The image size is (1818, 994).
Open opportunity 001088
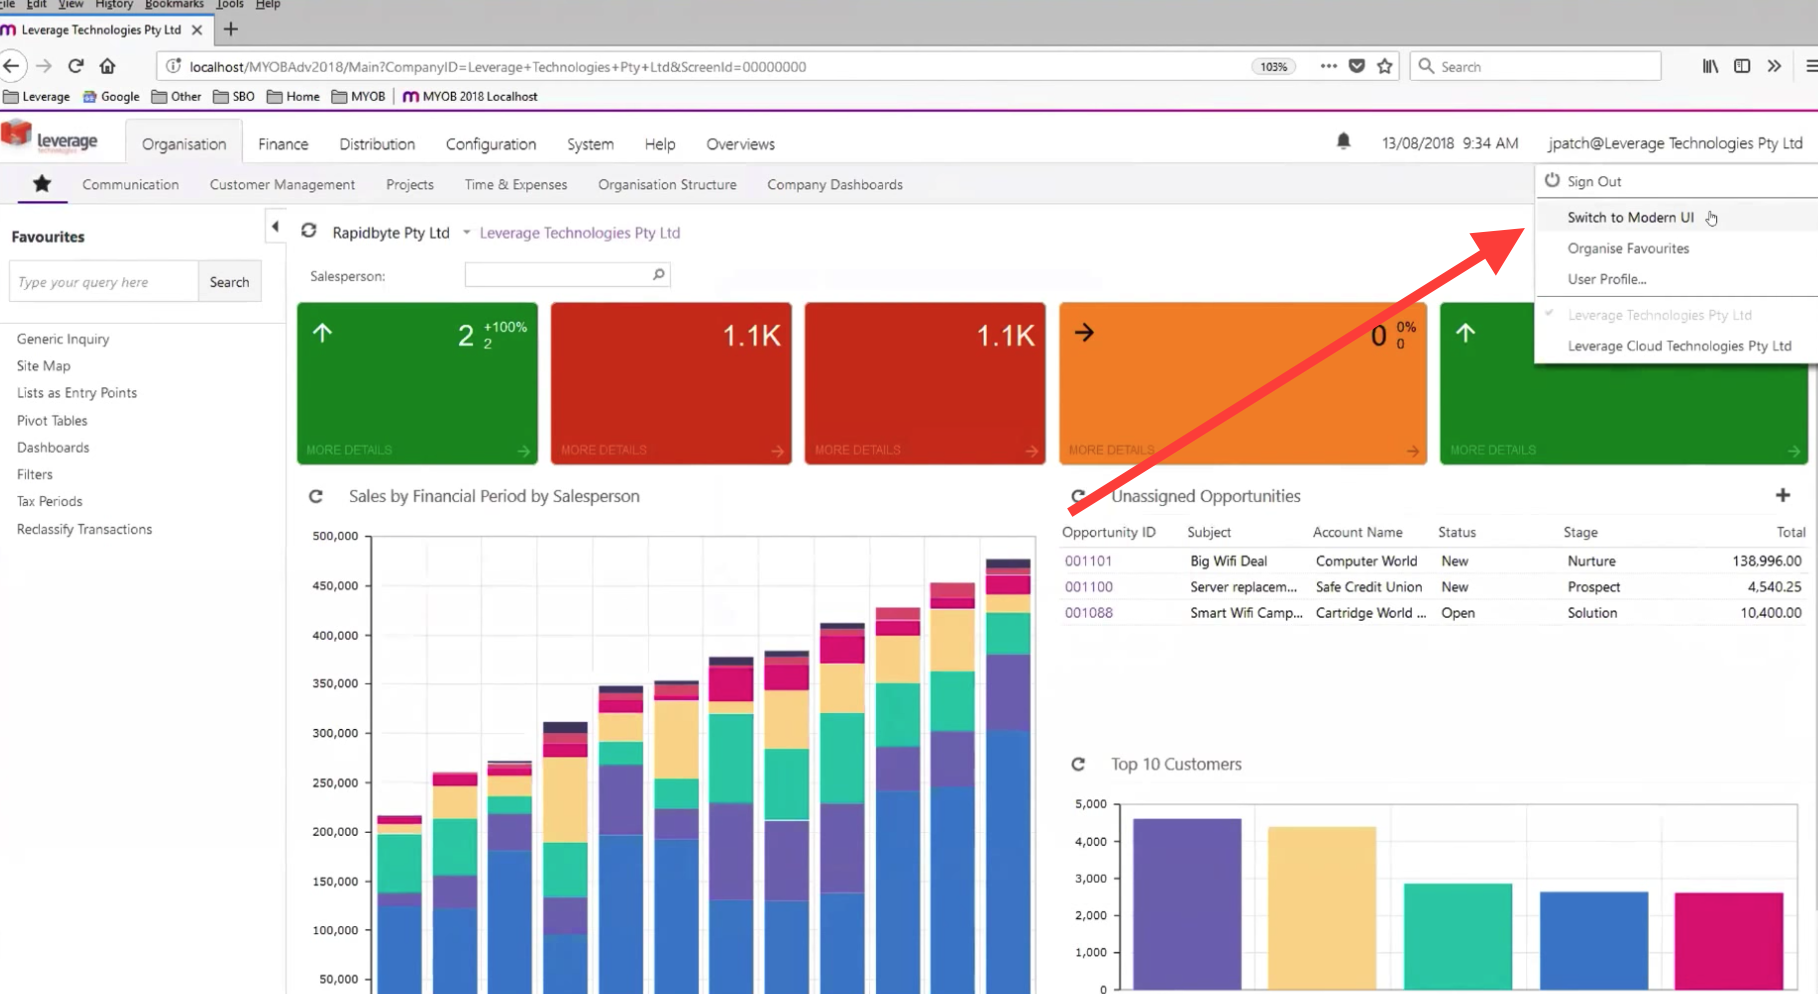pyautogui.click(x=1088, y=613)
